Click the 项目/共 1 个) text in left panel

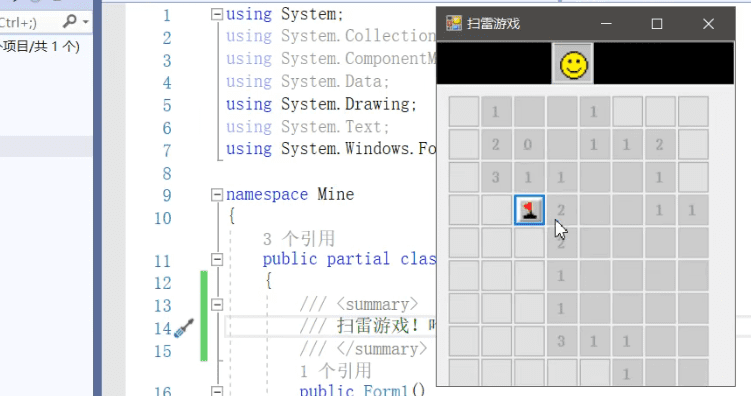pyautogui.click(x=40, y=46)
